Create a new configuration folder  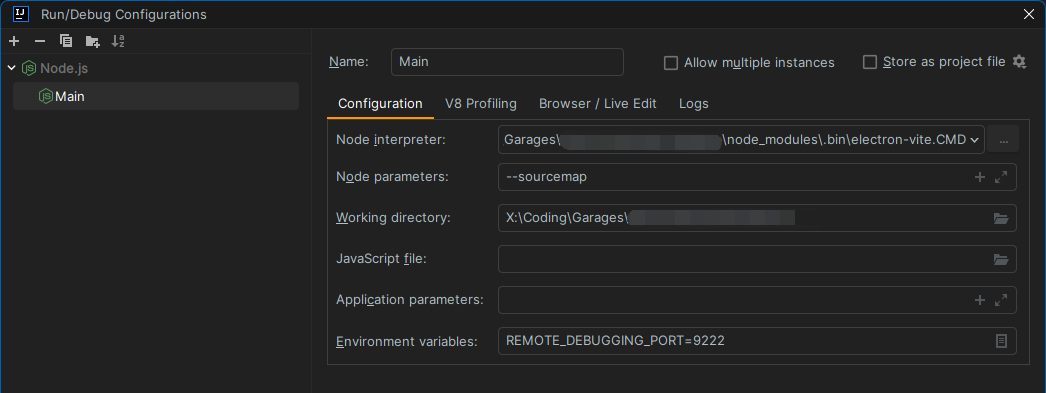[93, 41]
